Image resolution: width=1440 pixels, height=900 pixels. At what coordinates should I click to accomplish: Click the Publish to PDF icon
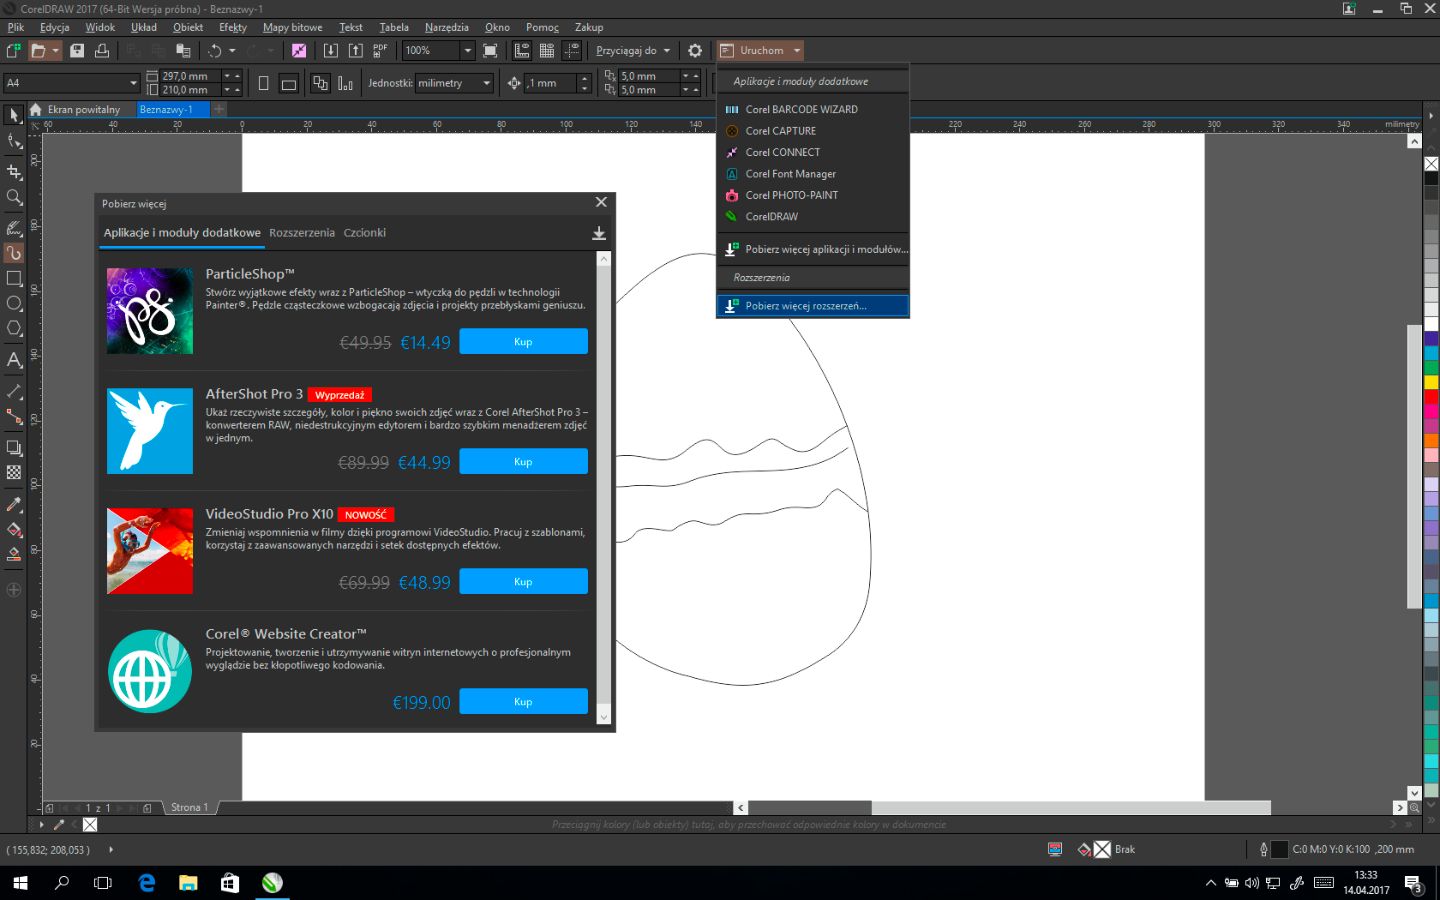pos(380,50)
